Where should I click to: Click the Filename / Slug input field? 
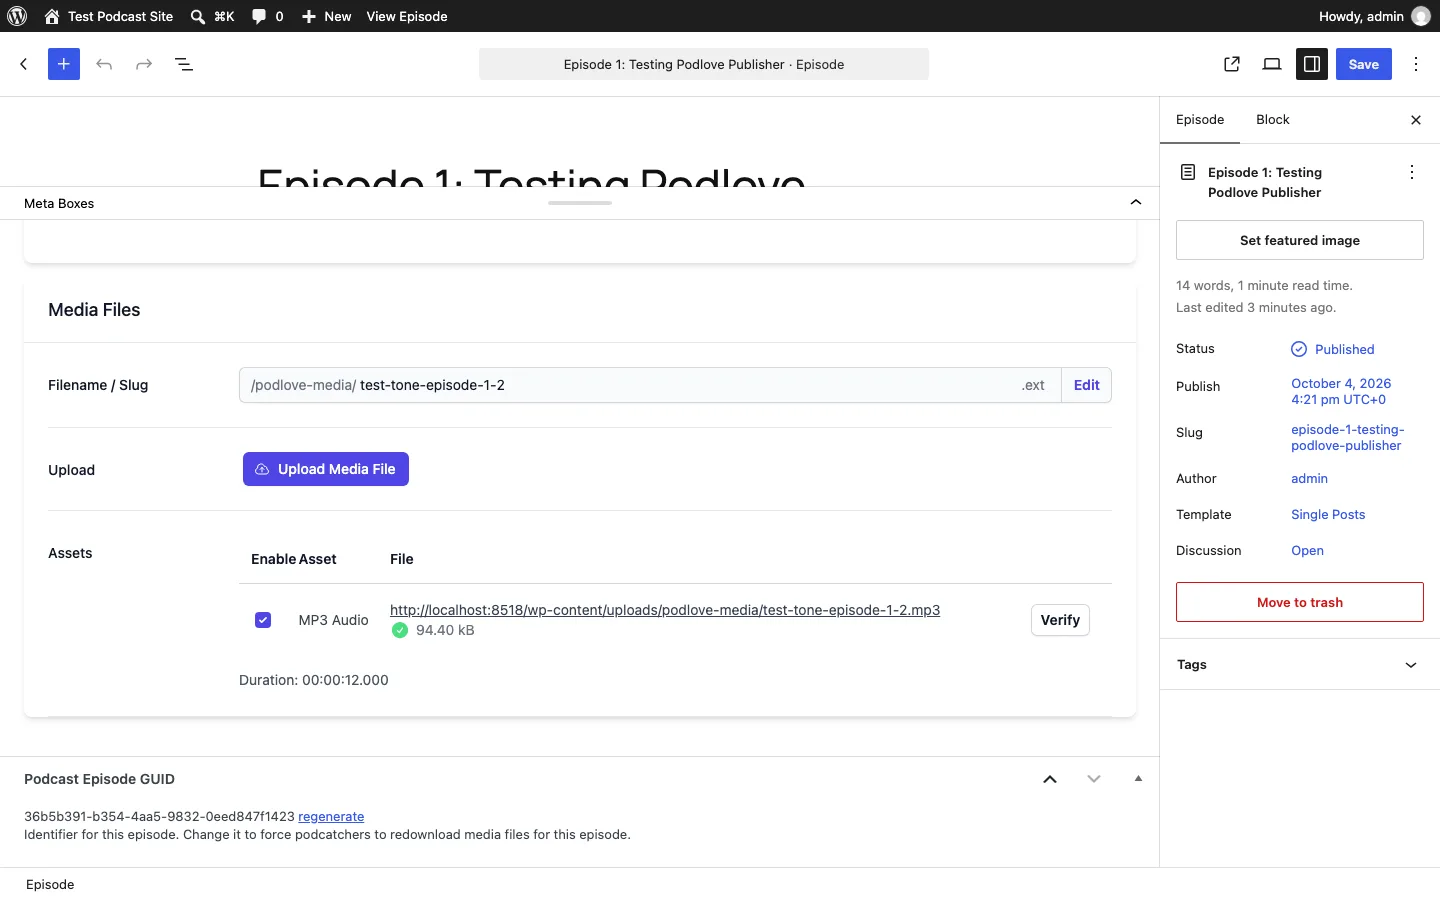point(650,385)
